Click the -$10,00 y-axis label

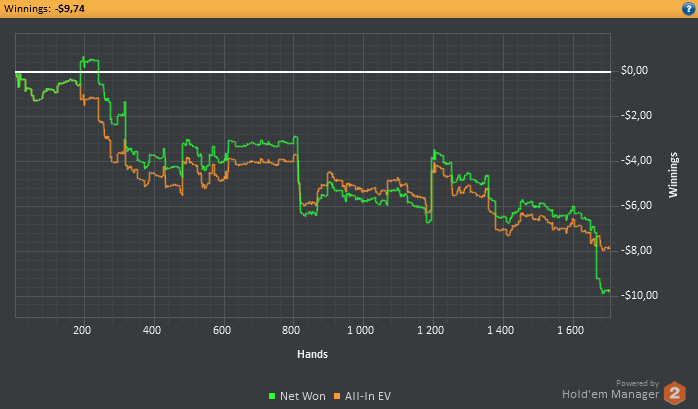[639, 295]
